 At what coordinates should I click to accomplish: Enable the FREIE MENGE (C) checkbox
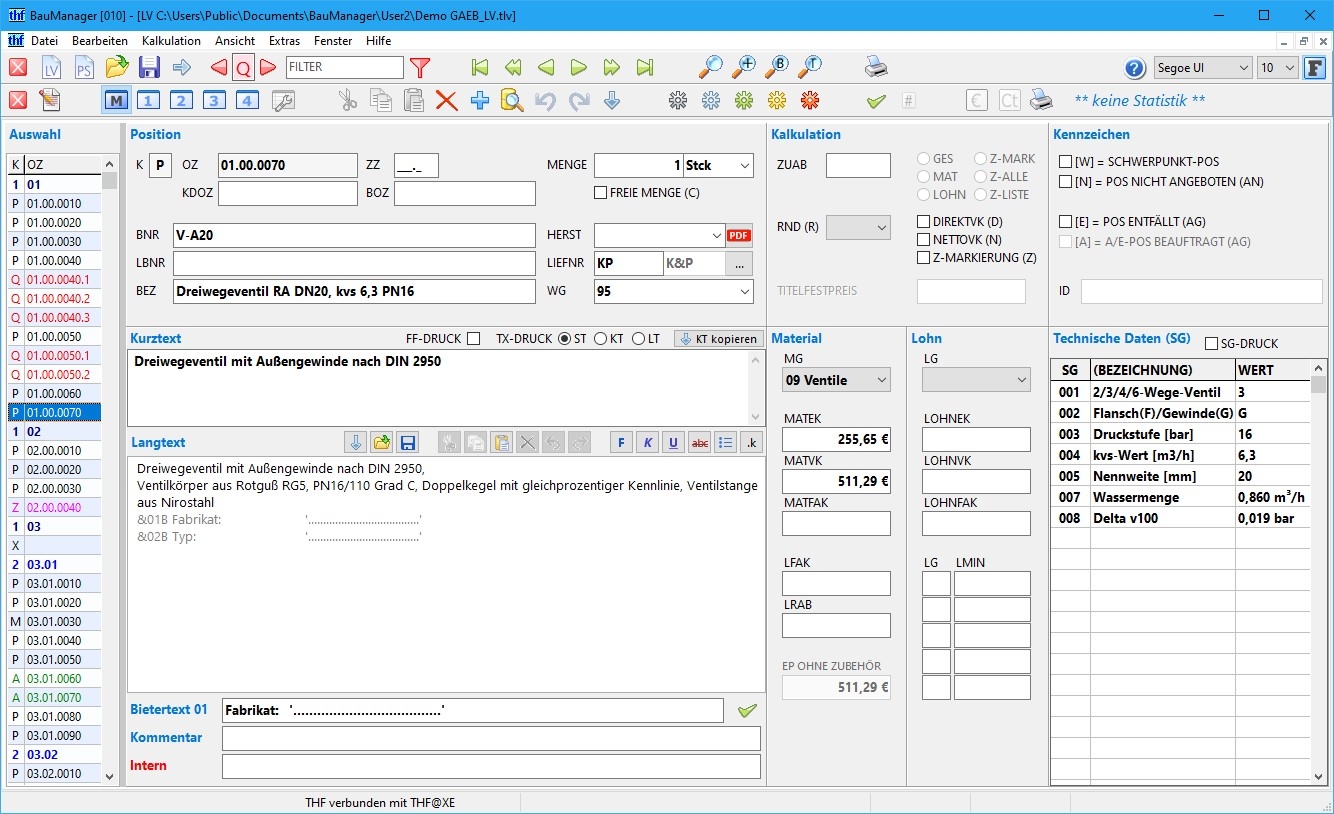click(x=601, y=193)
